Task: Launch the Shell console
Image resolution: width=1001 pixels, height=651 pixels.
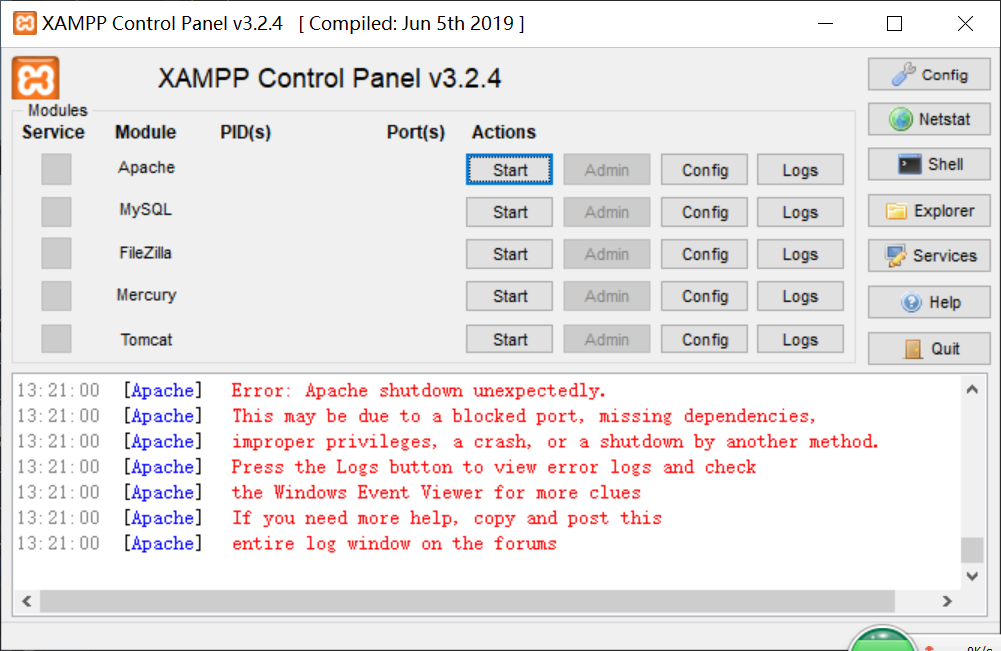Action: [x=929, y=164]
